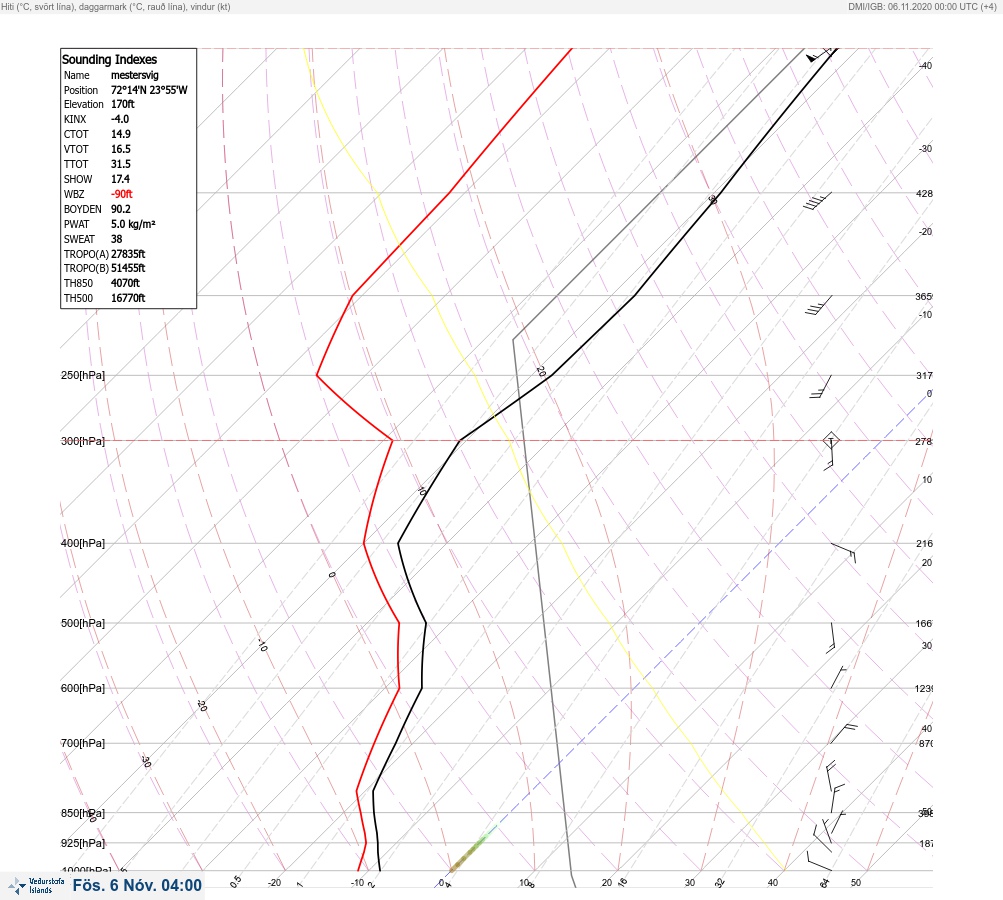Screen dimensions: 1003x900
Task: Click the 300[hPa] pressure level label
Action: click(x=83, y=441)
